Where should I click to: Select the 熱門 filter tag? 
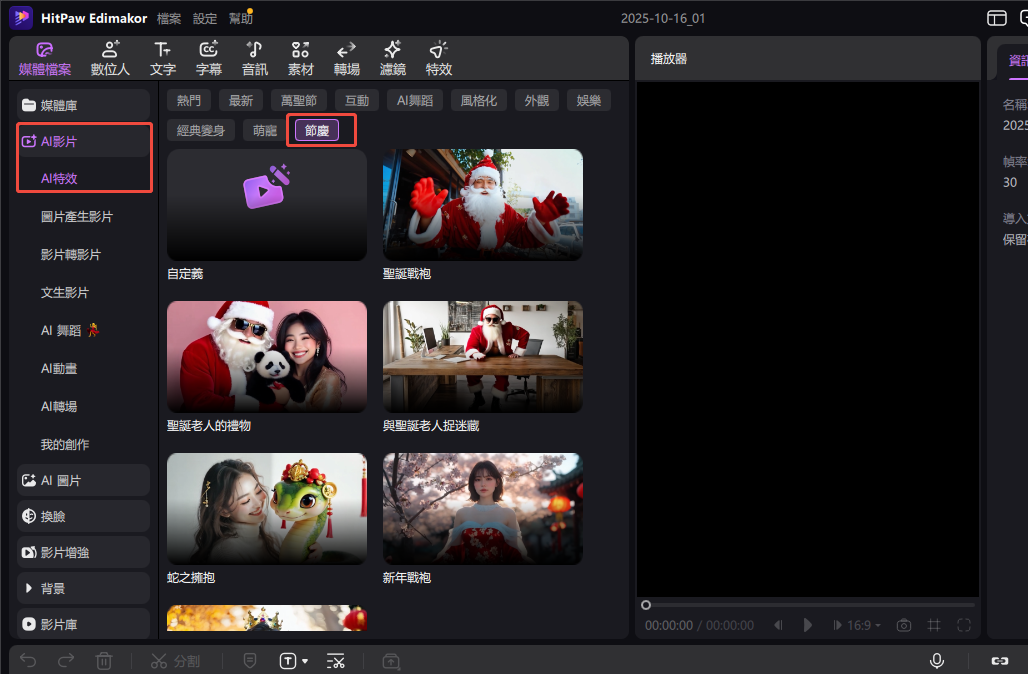coord(189,100)
